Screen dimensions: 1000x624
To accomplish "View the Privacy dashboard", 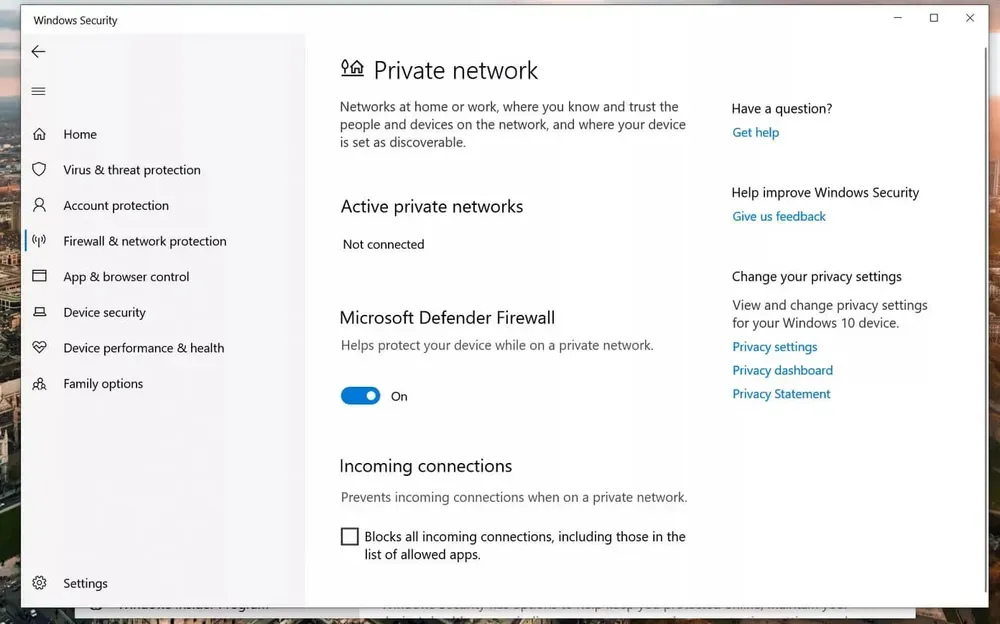I will [x=782, y=370].
